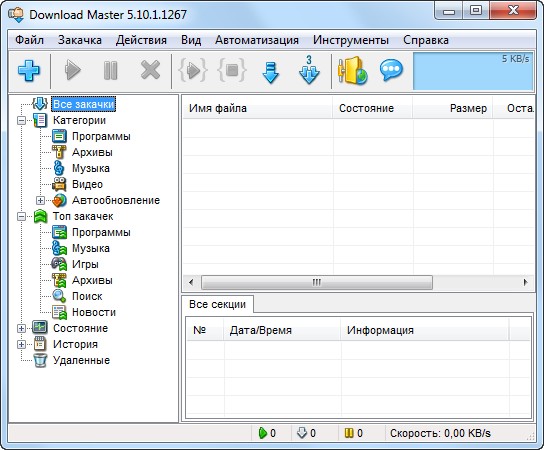Screen dimensions: 544x450
Task: Open the yellow folder site manager icon
Action: [352, 71]
